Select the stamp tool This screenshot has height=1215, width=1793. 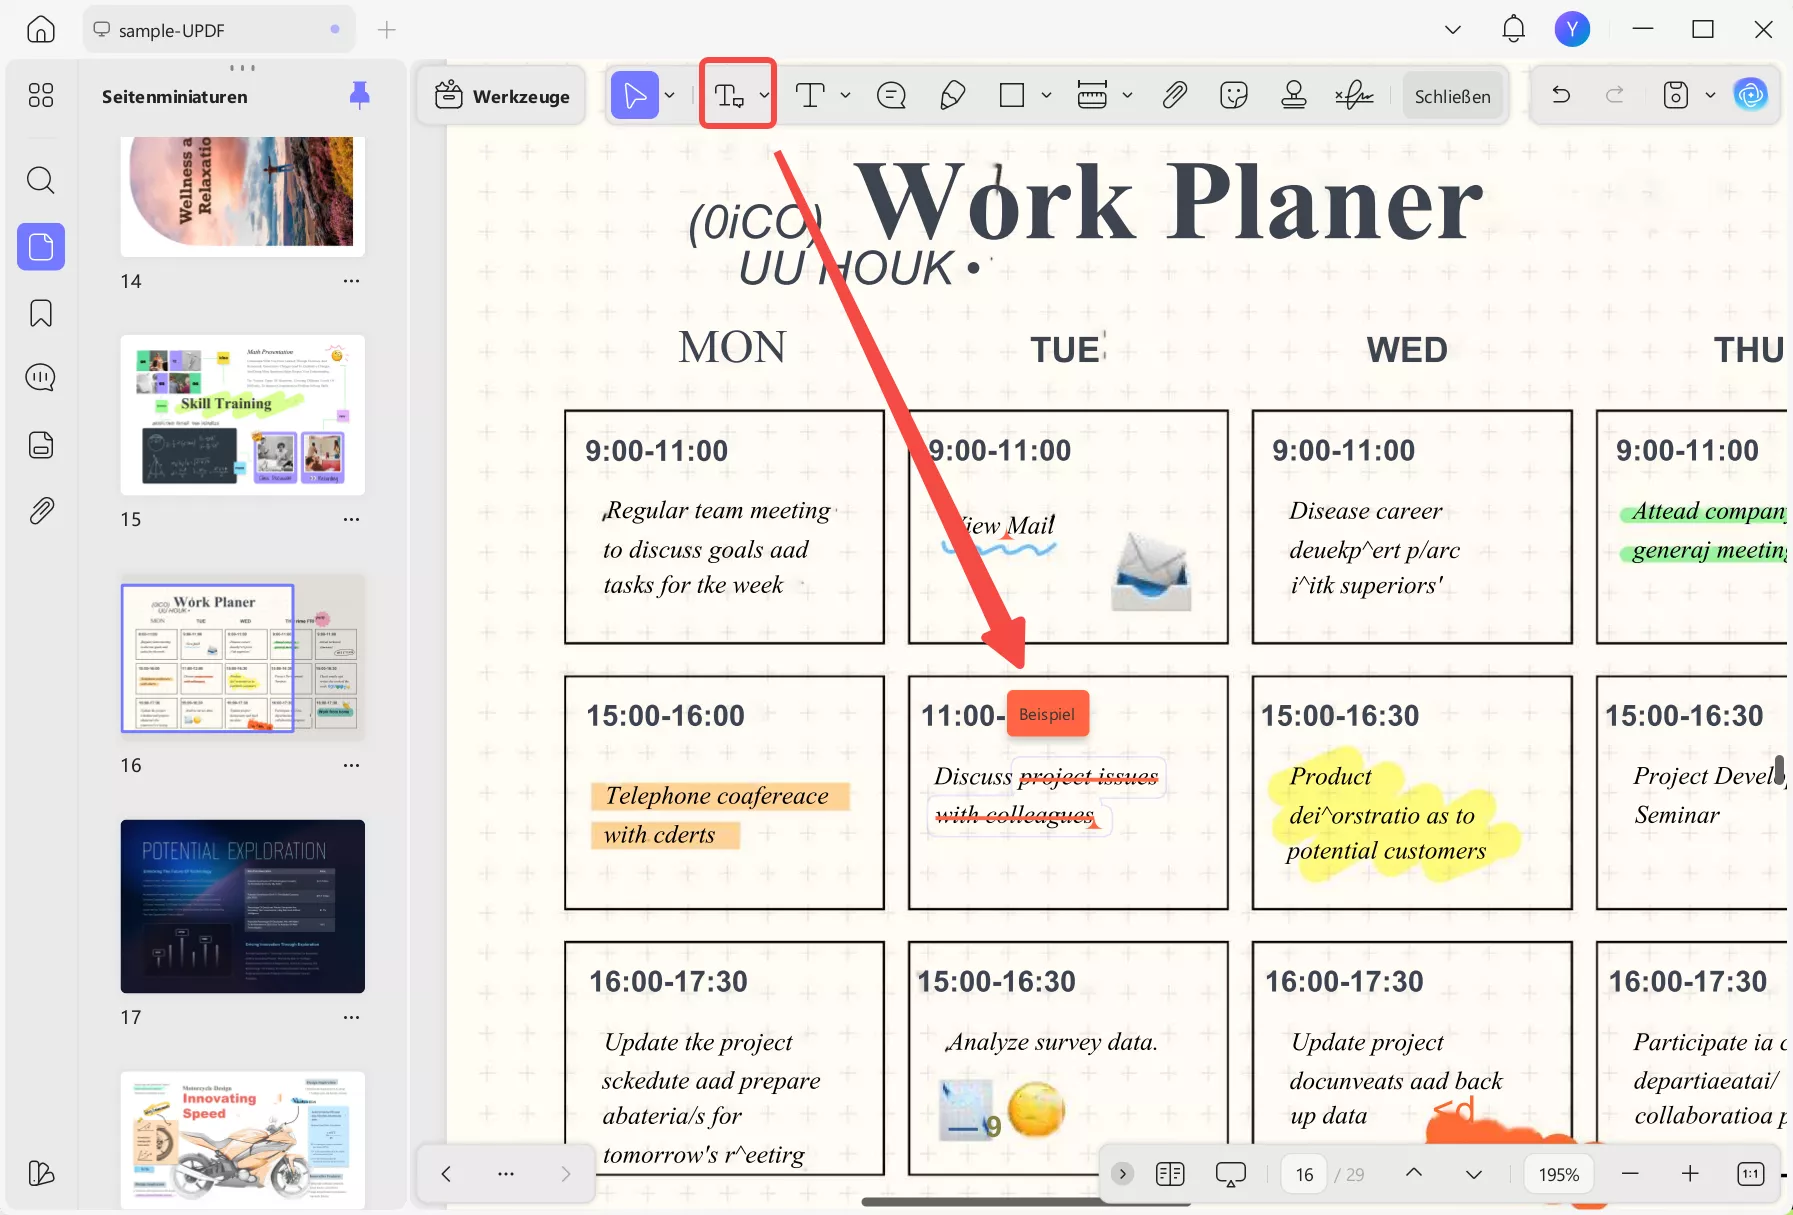pos(1294,96)
